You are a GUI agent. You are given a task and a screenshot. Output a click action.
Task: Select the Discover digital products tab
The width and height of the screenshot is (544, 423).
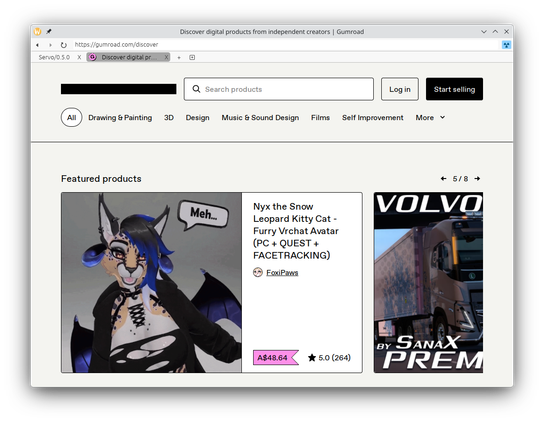pos(128,57)
